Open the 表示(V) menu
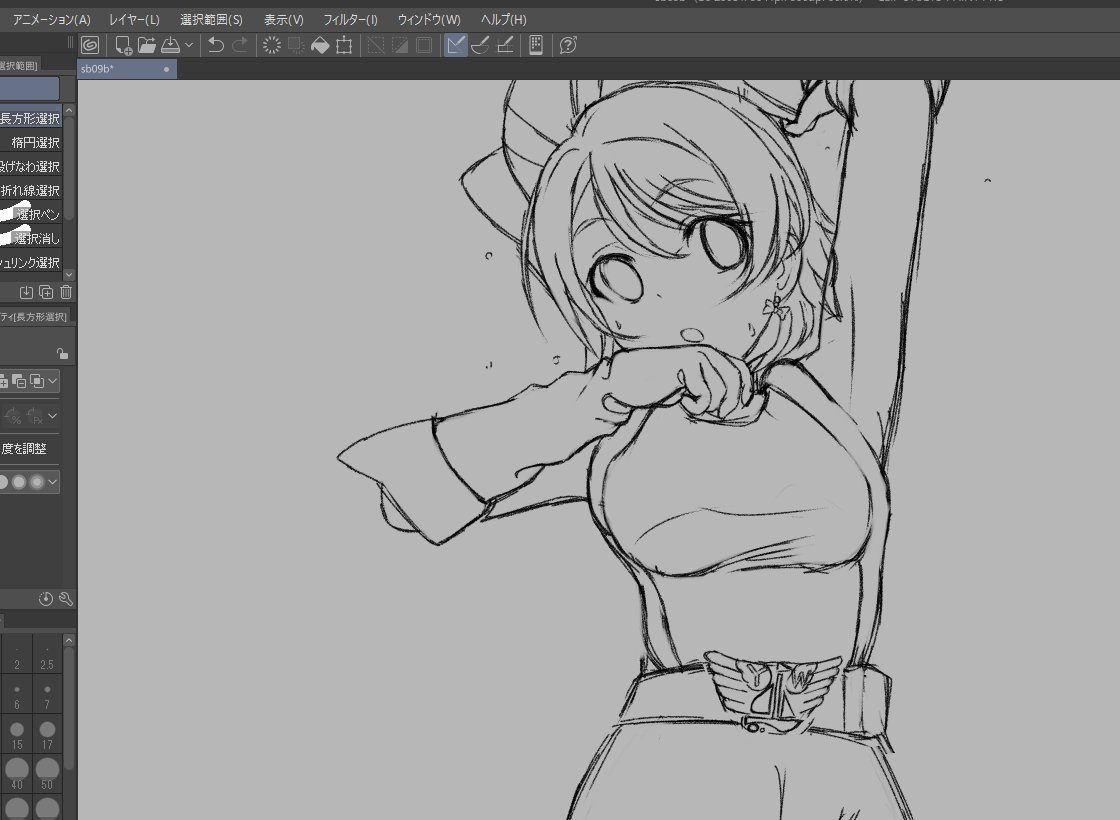The image size is (1120, 820). 284,19
